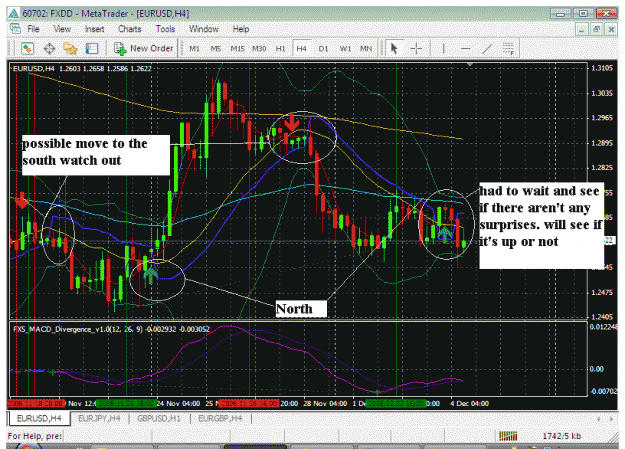Click the New Order button
This screenshot has width=625, height=449.
[x=143, y=48]
